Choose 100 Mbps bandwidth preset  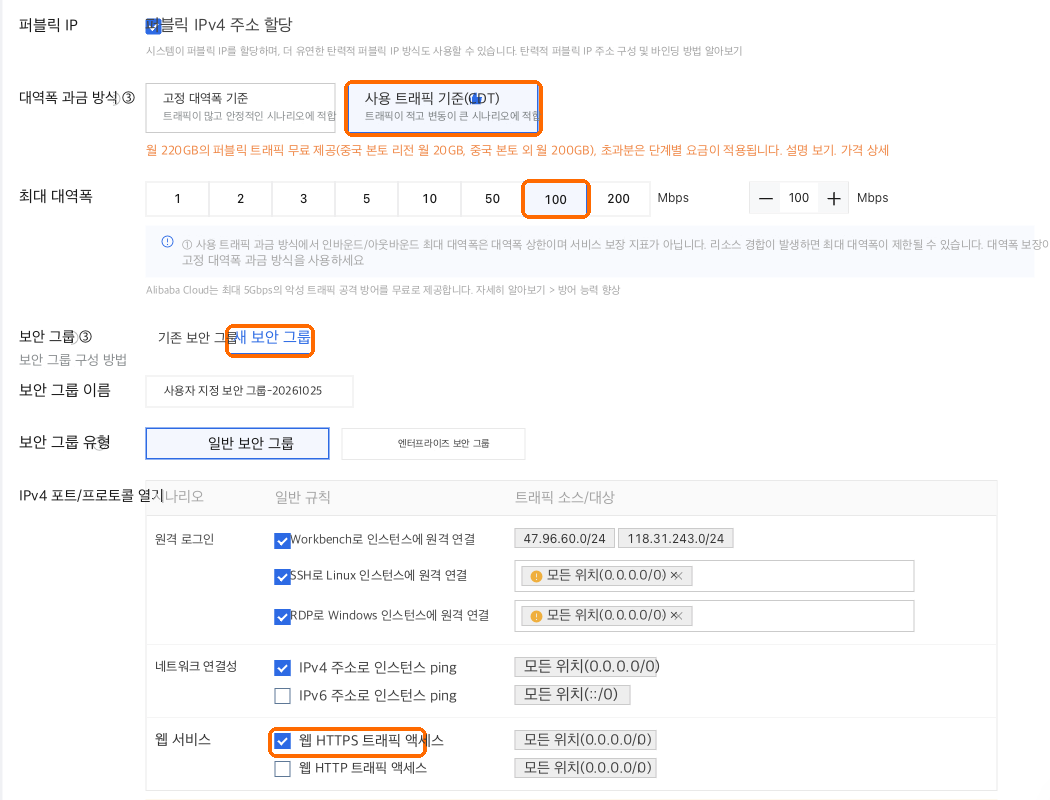(555, 199)
